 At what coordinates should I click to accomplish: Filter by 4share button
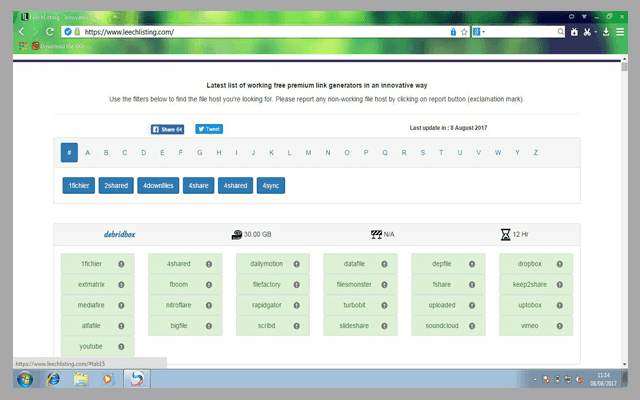click(x=198, y=186)
